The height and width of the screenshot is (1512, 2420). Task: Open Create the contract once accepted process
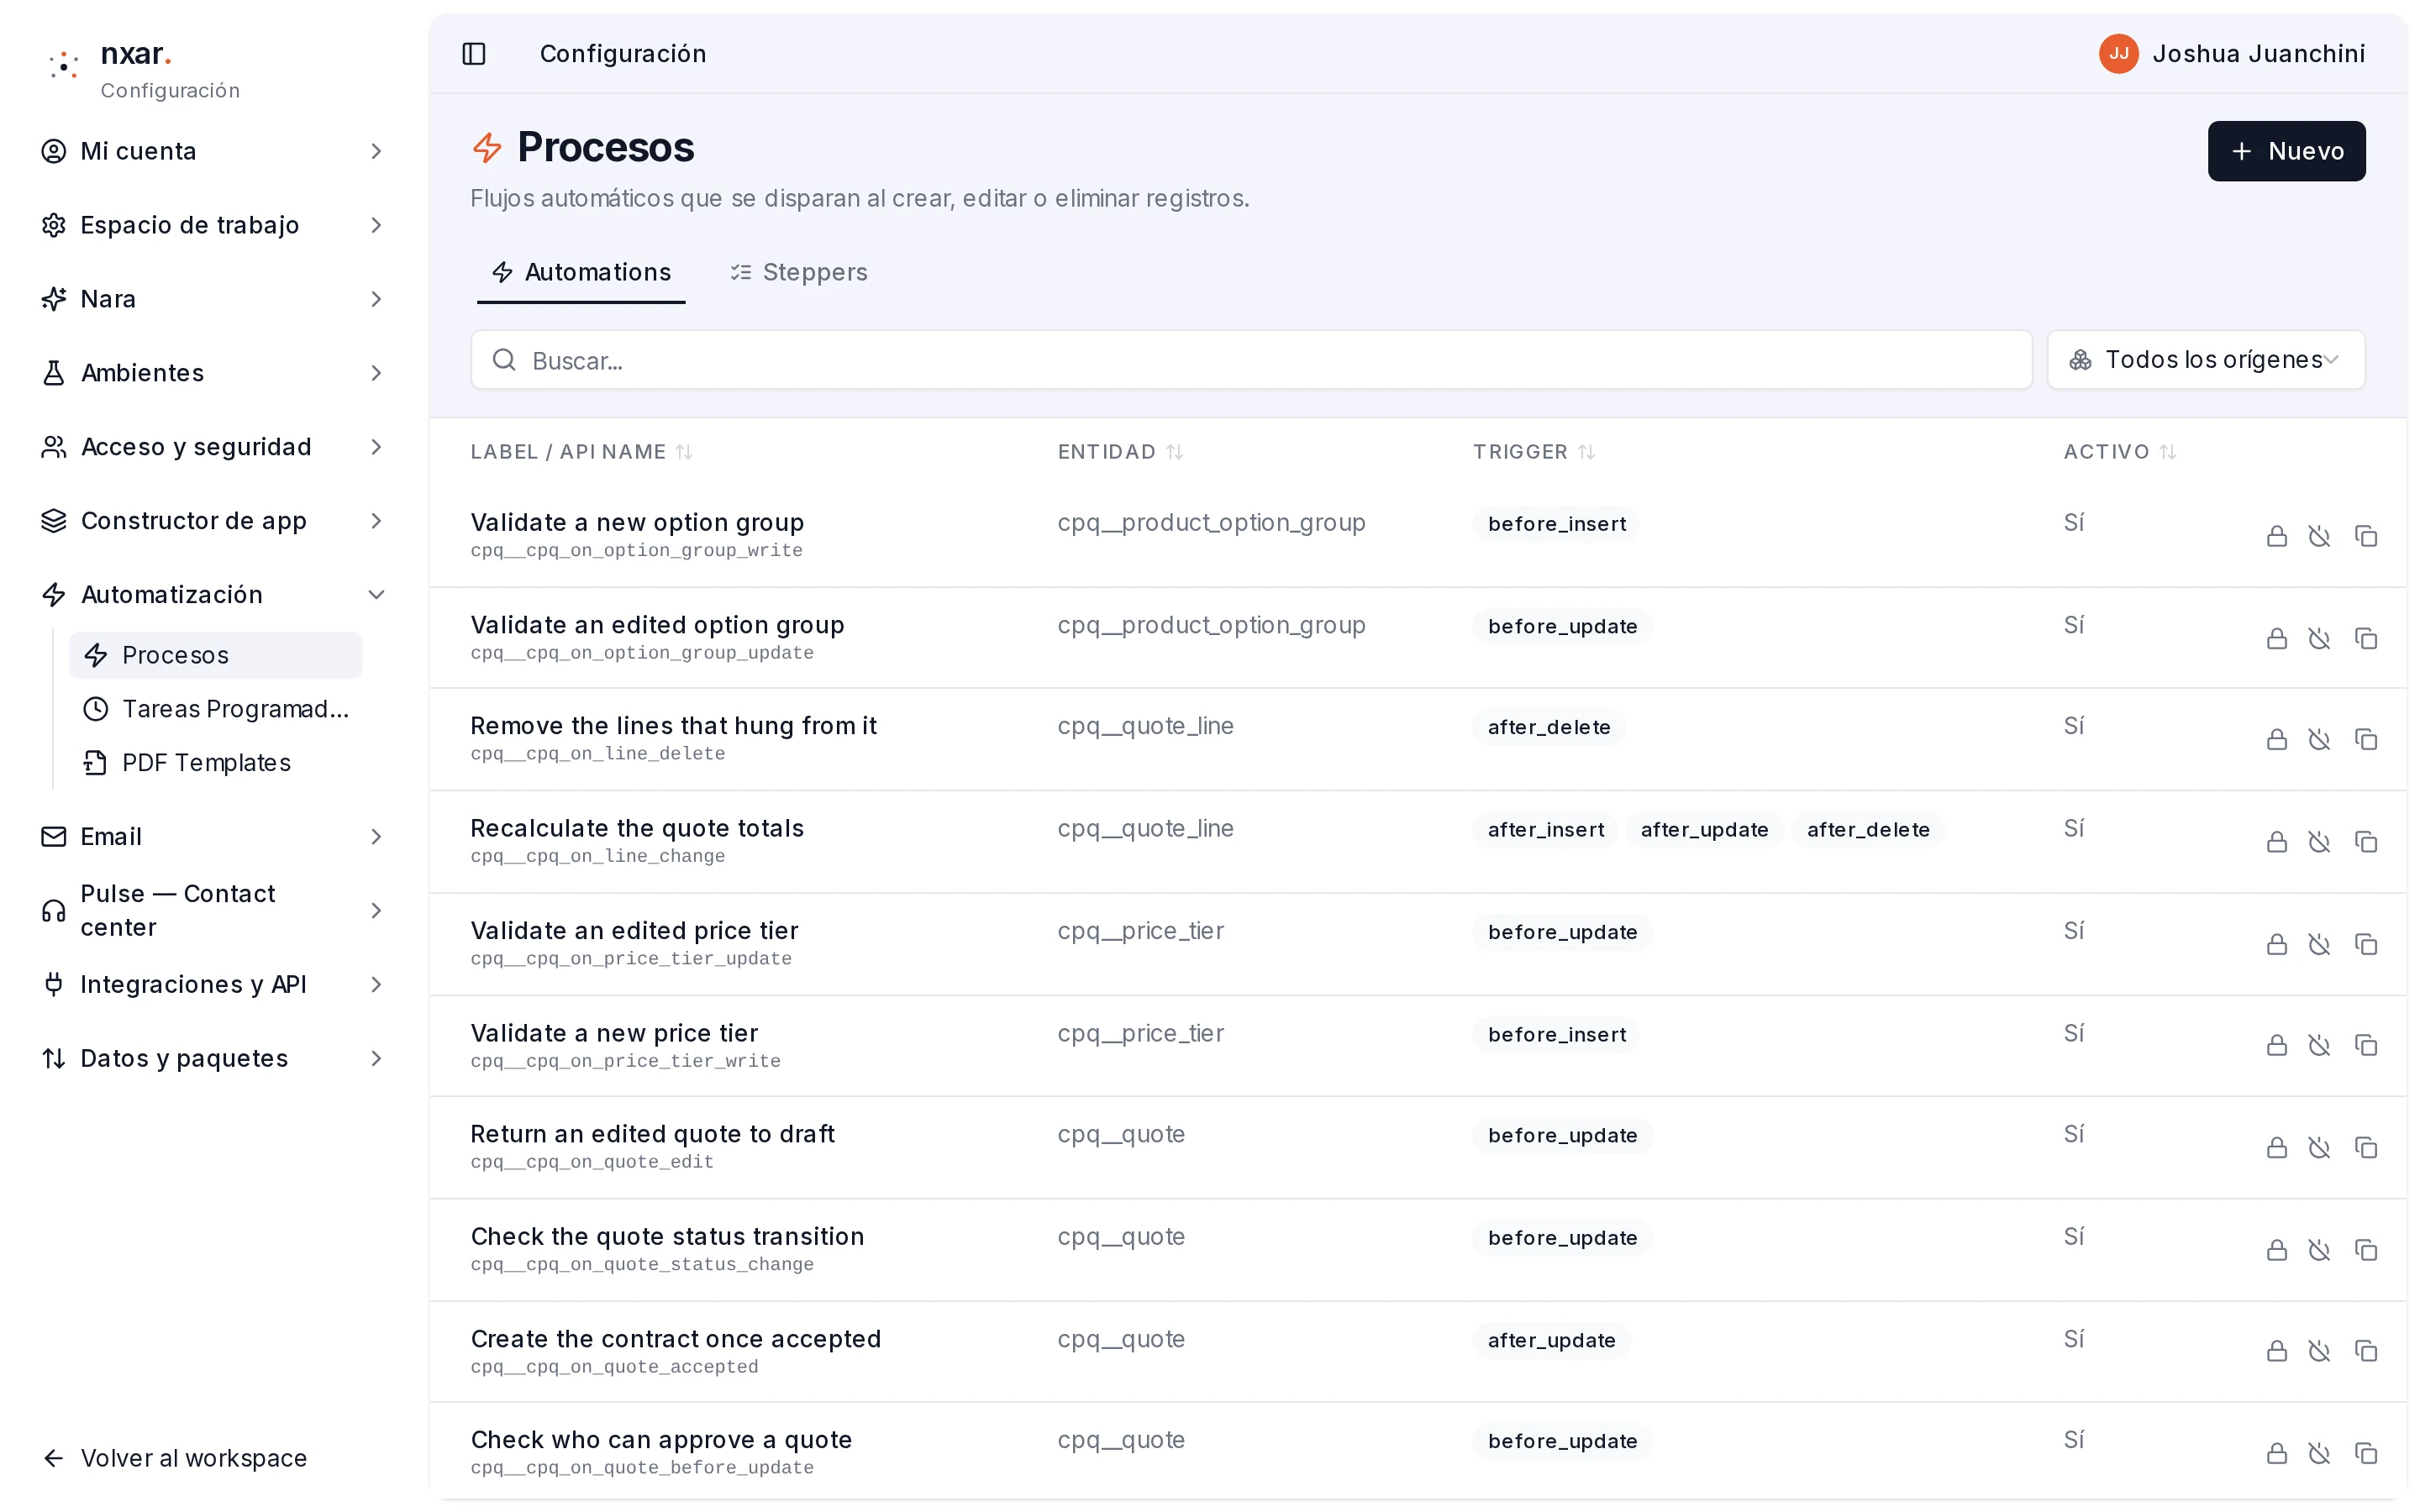676,1339
